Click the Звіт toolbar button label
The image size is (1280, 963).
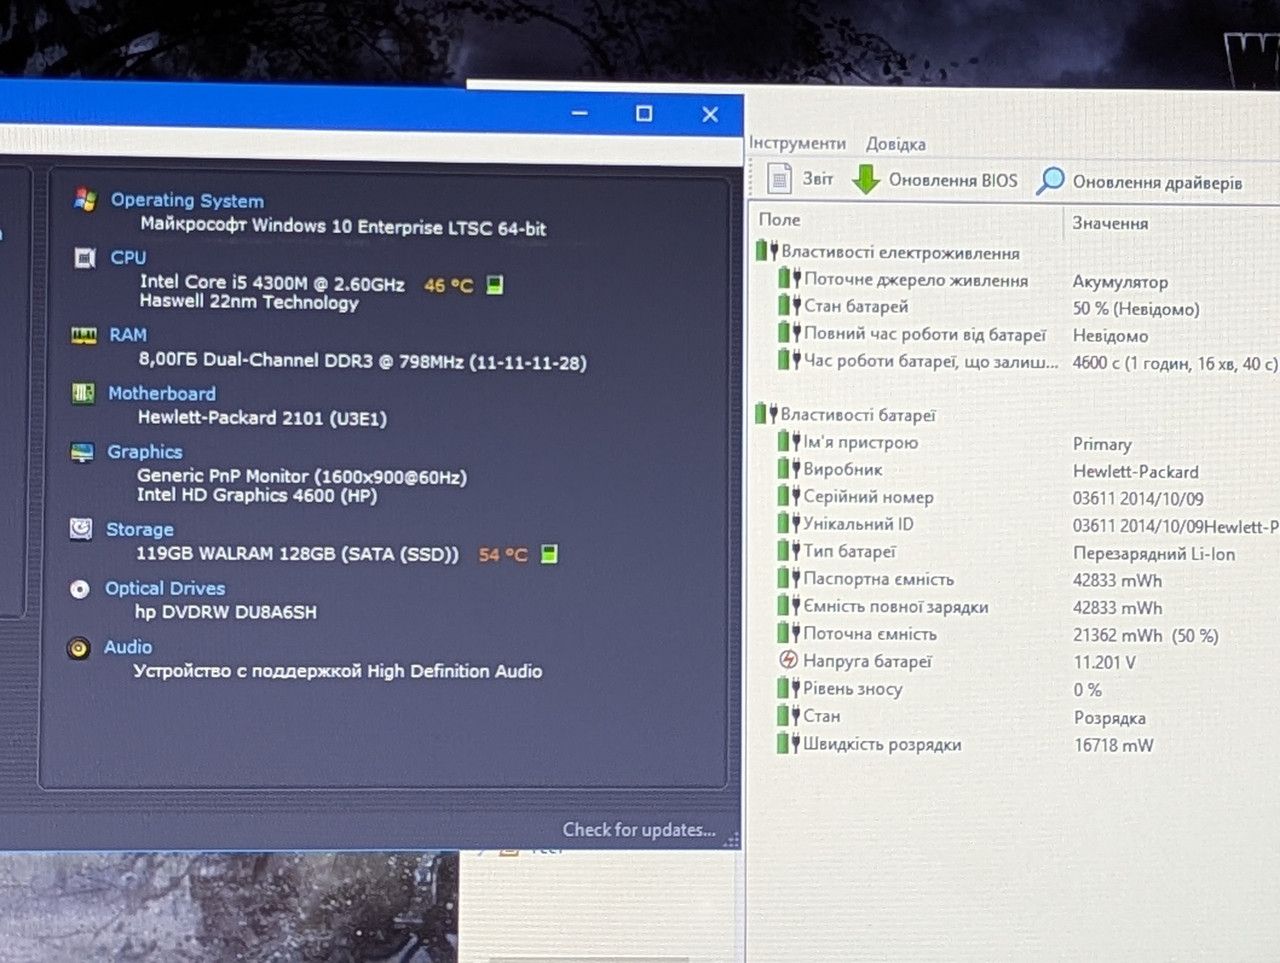coord(818,178)
